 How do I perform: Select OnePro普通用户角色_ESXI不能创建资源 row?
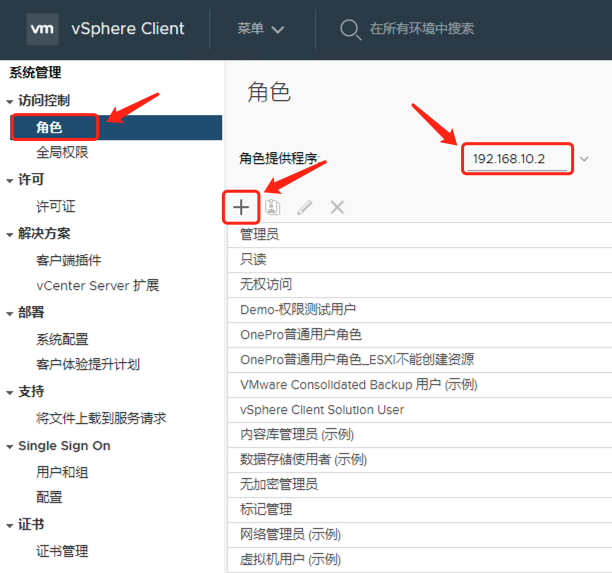(420, 360)
